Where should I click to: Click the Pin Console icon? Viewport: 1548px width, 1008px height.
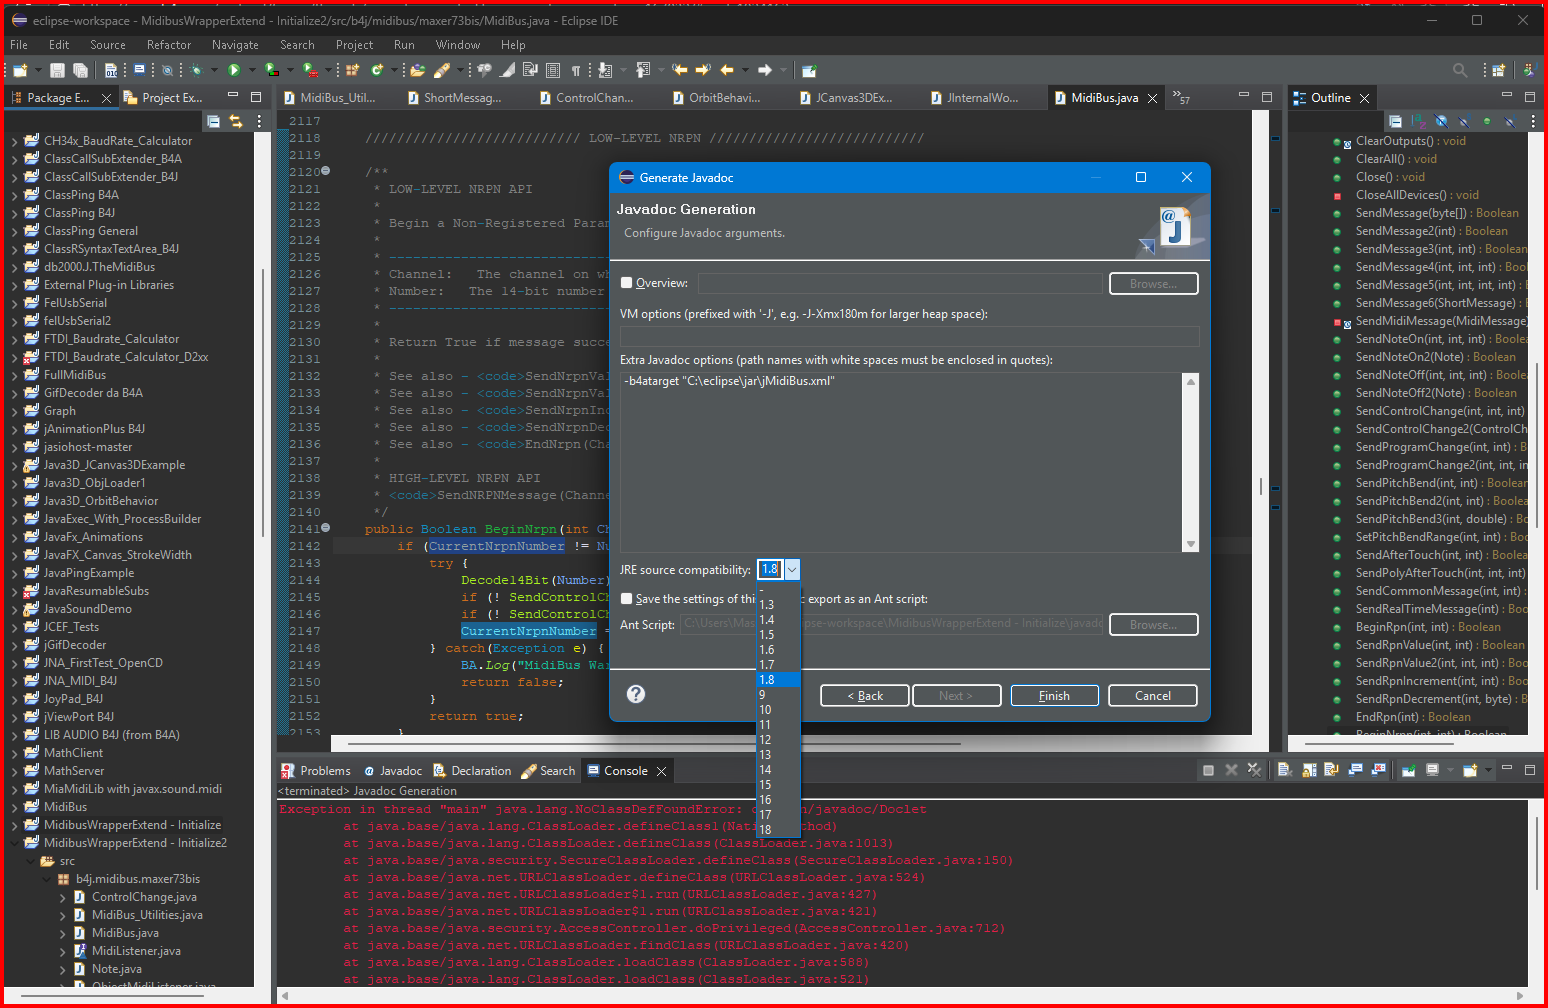[1409, 770]
